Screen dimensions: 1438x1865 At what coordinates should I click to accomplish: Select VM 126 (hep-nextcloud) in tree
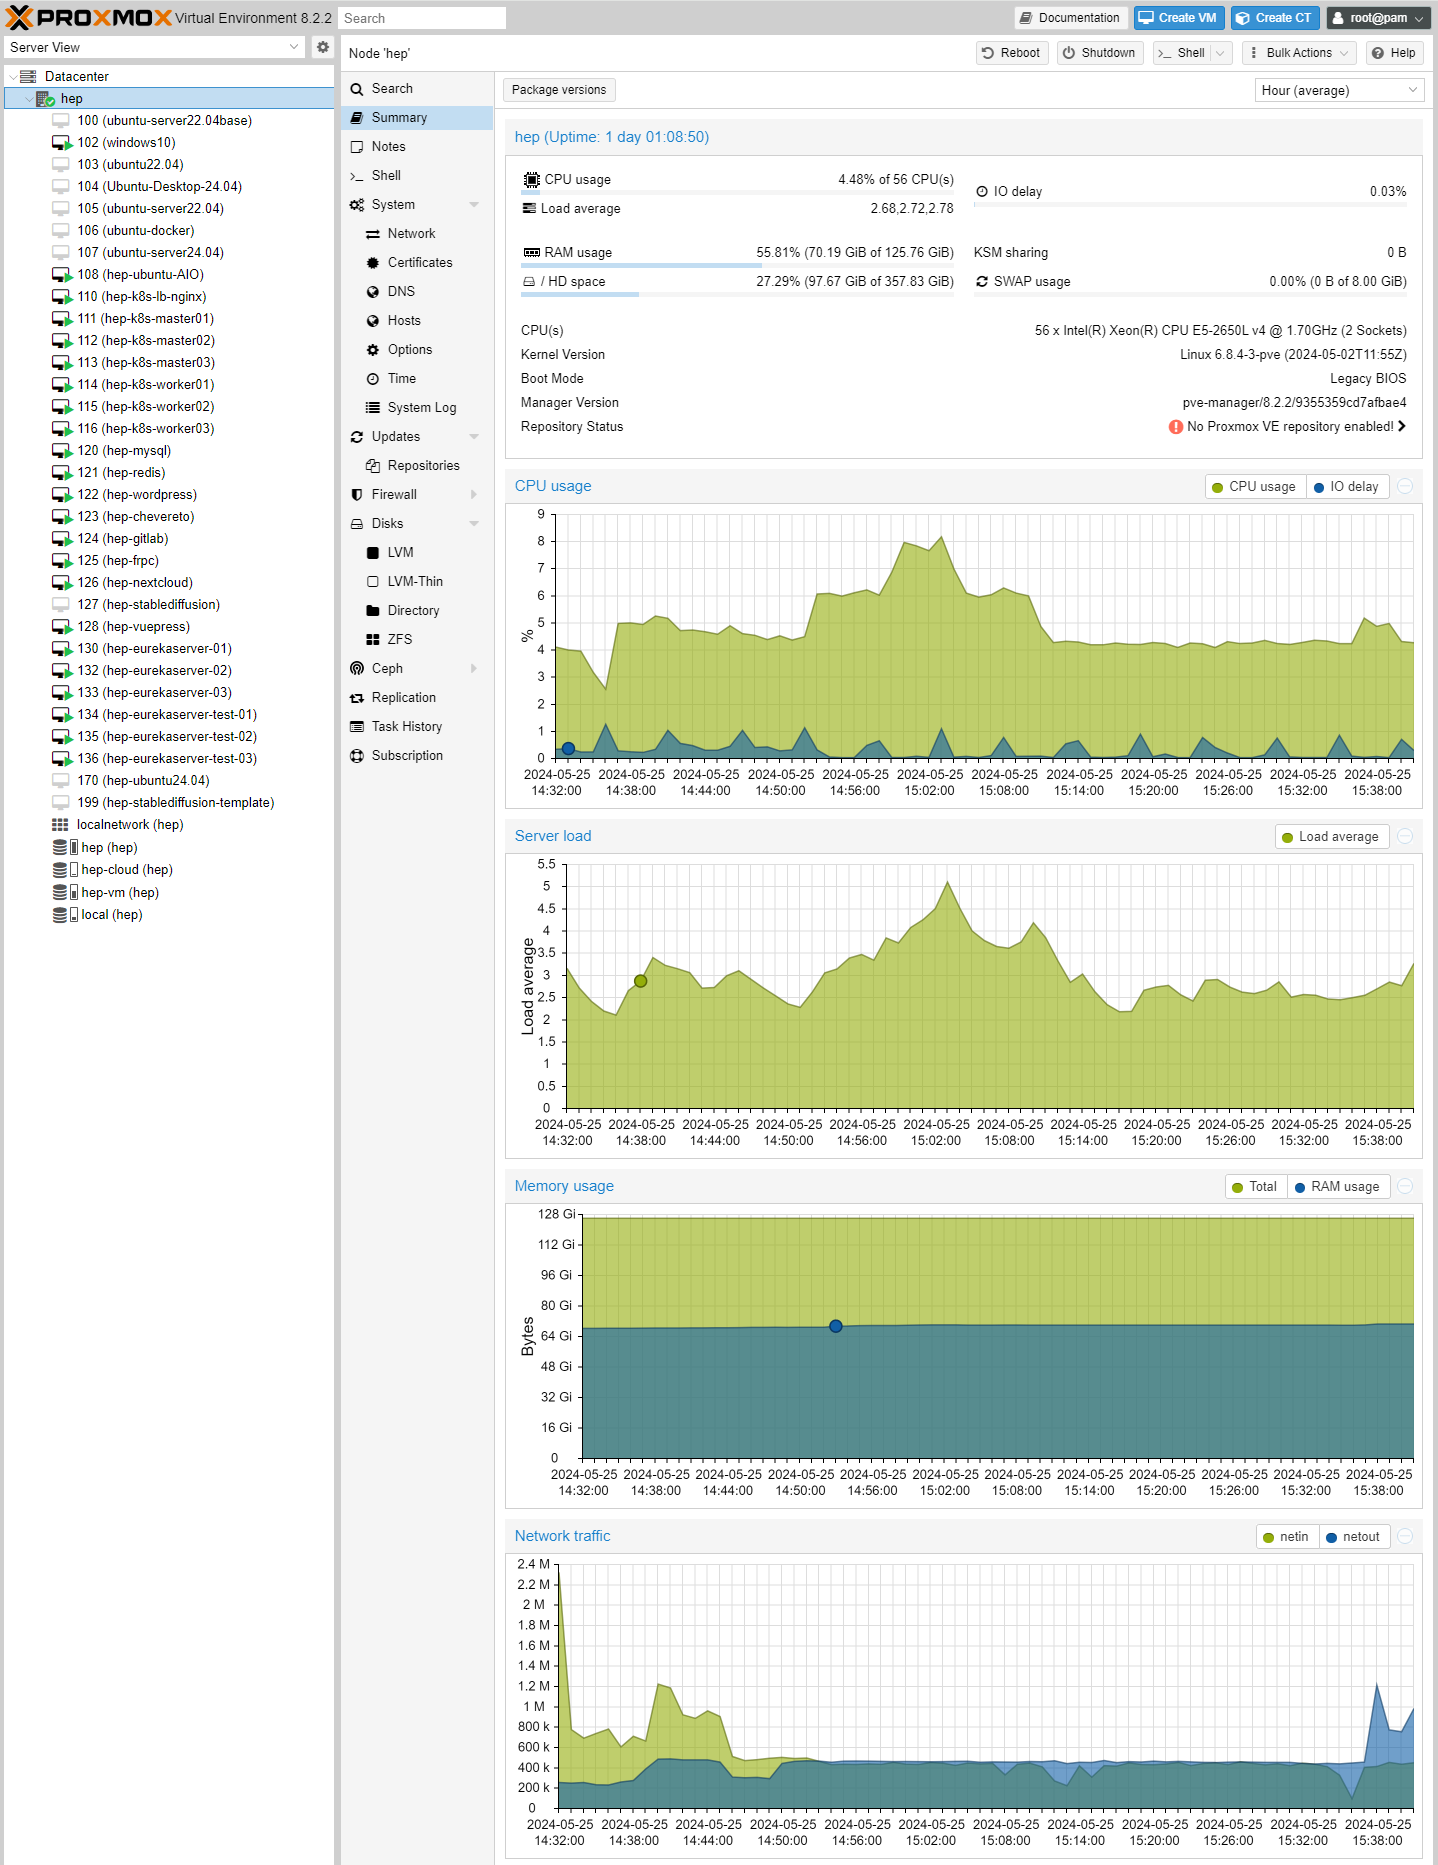[168, 583]
